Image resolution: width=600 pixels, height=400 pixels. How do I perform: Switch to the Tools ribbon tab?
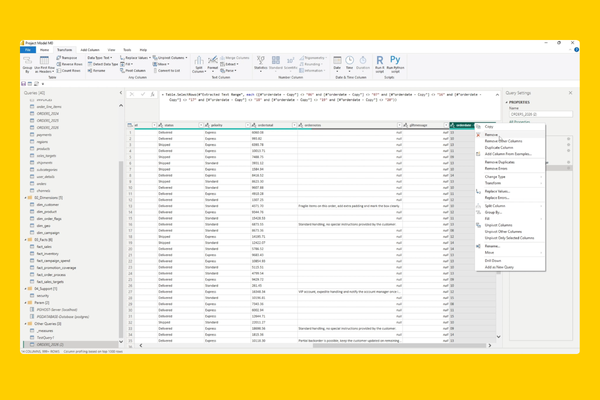[x=127, y=50]
